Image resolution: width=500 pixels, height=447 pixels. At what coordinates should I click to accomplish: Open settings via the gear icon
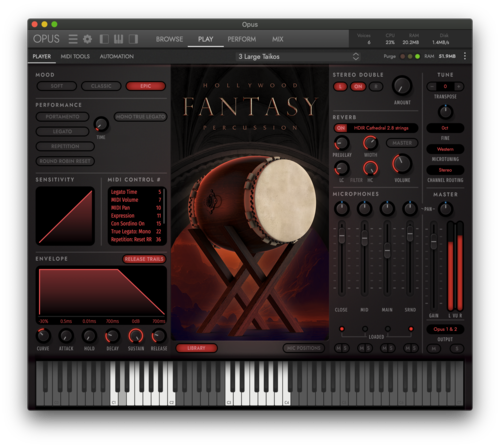click(x=87, y=39)
